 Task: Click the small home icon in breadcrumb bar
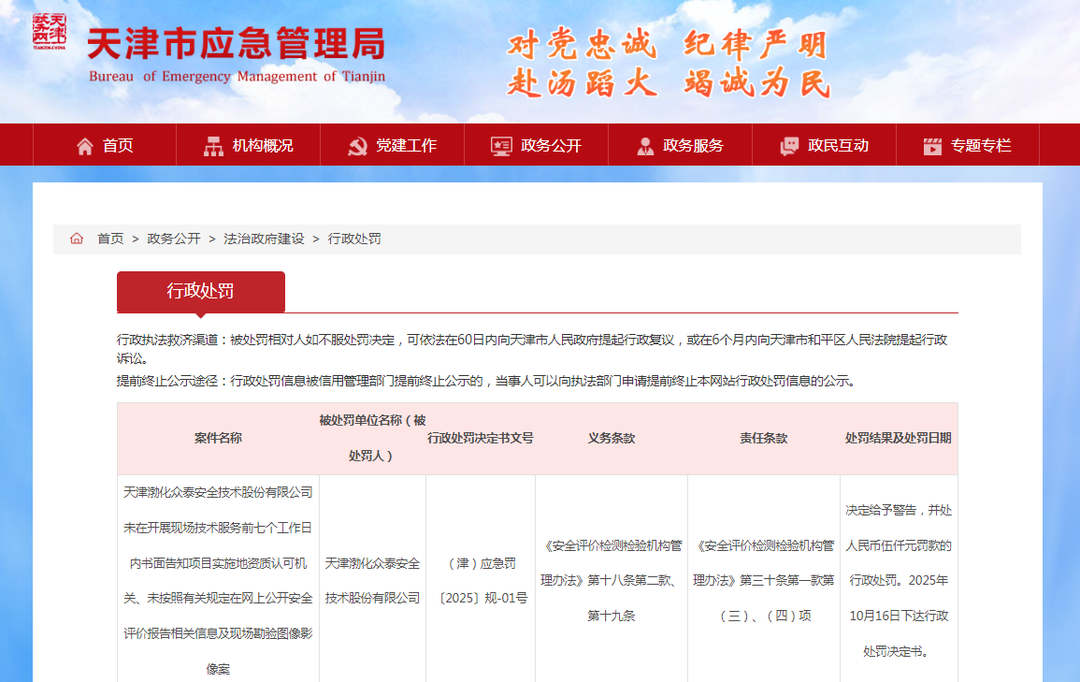[77, 239]
